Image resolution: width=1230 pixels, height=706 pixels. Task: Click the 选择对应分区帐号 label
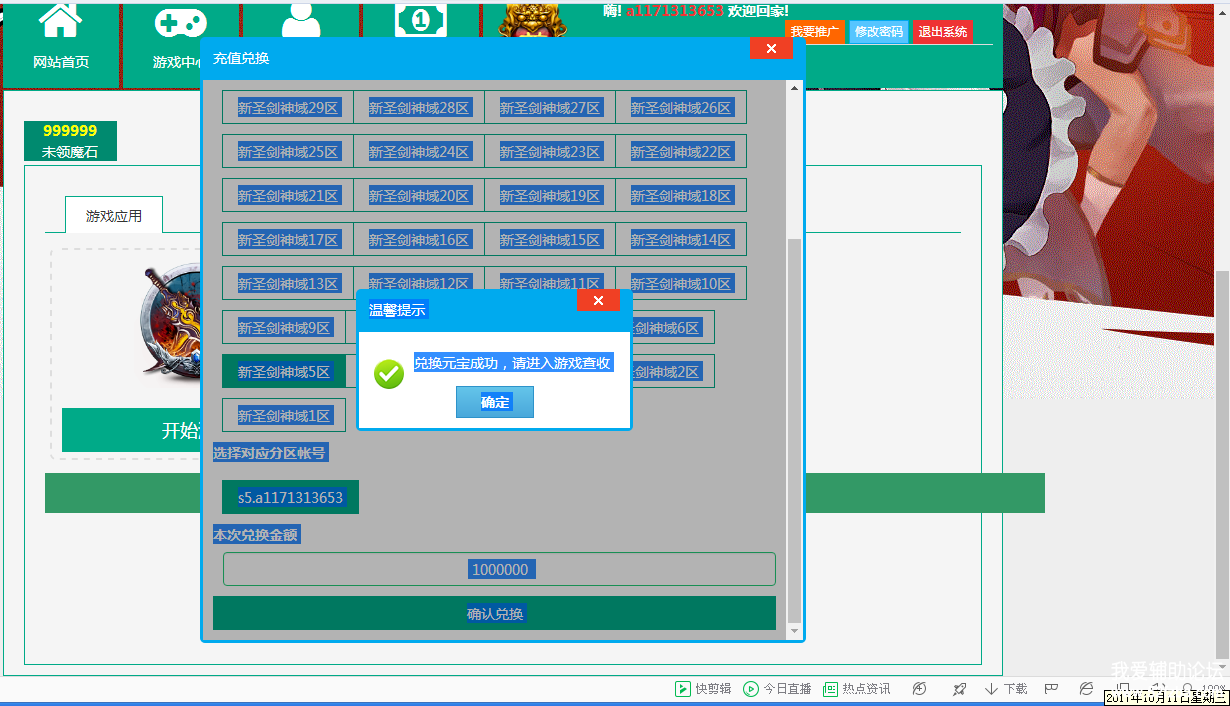click(x=270, y=453)
